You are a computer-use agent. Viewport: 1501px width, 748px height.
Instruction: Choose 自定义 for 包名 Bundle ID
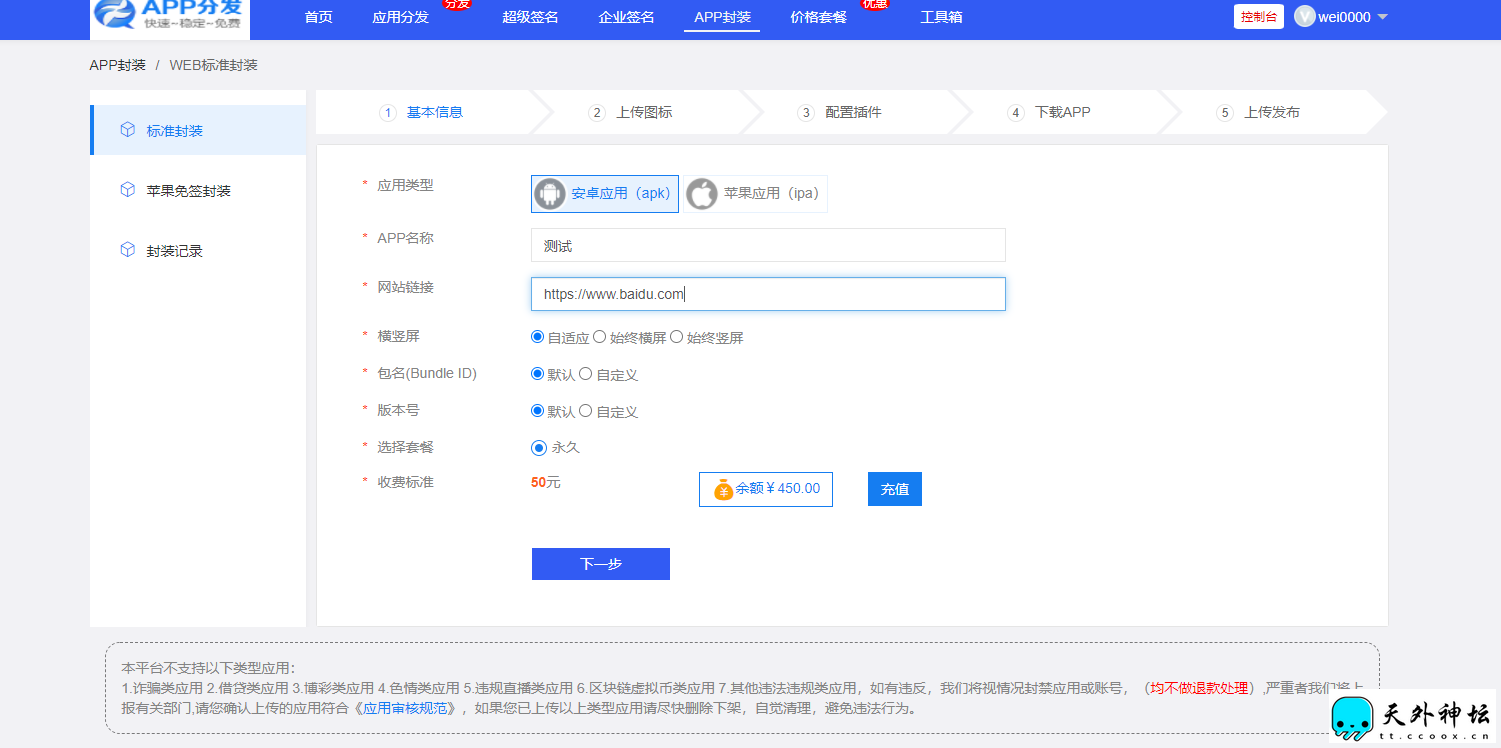pos(586,374)
